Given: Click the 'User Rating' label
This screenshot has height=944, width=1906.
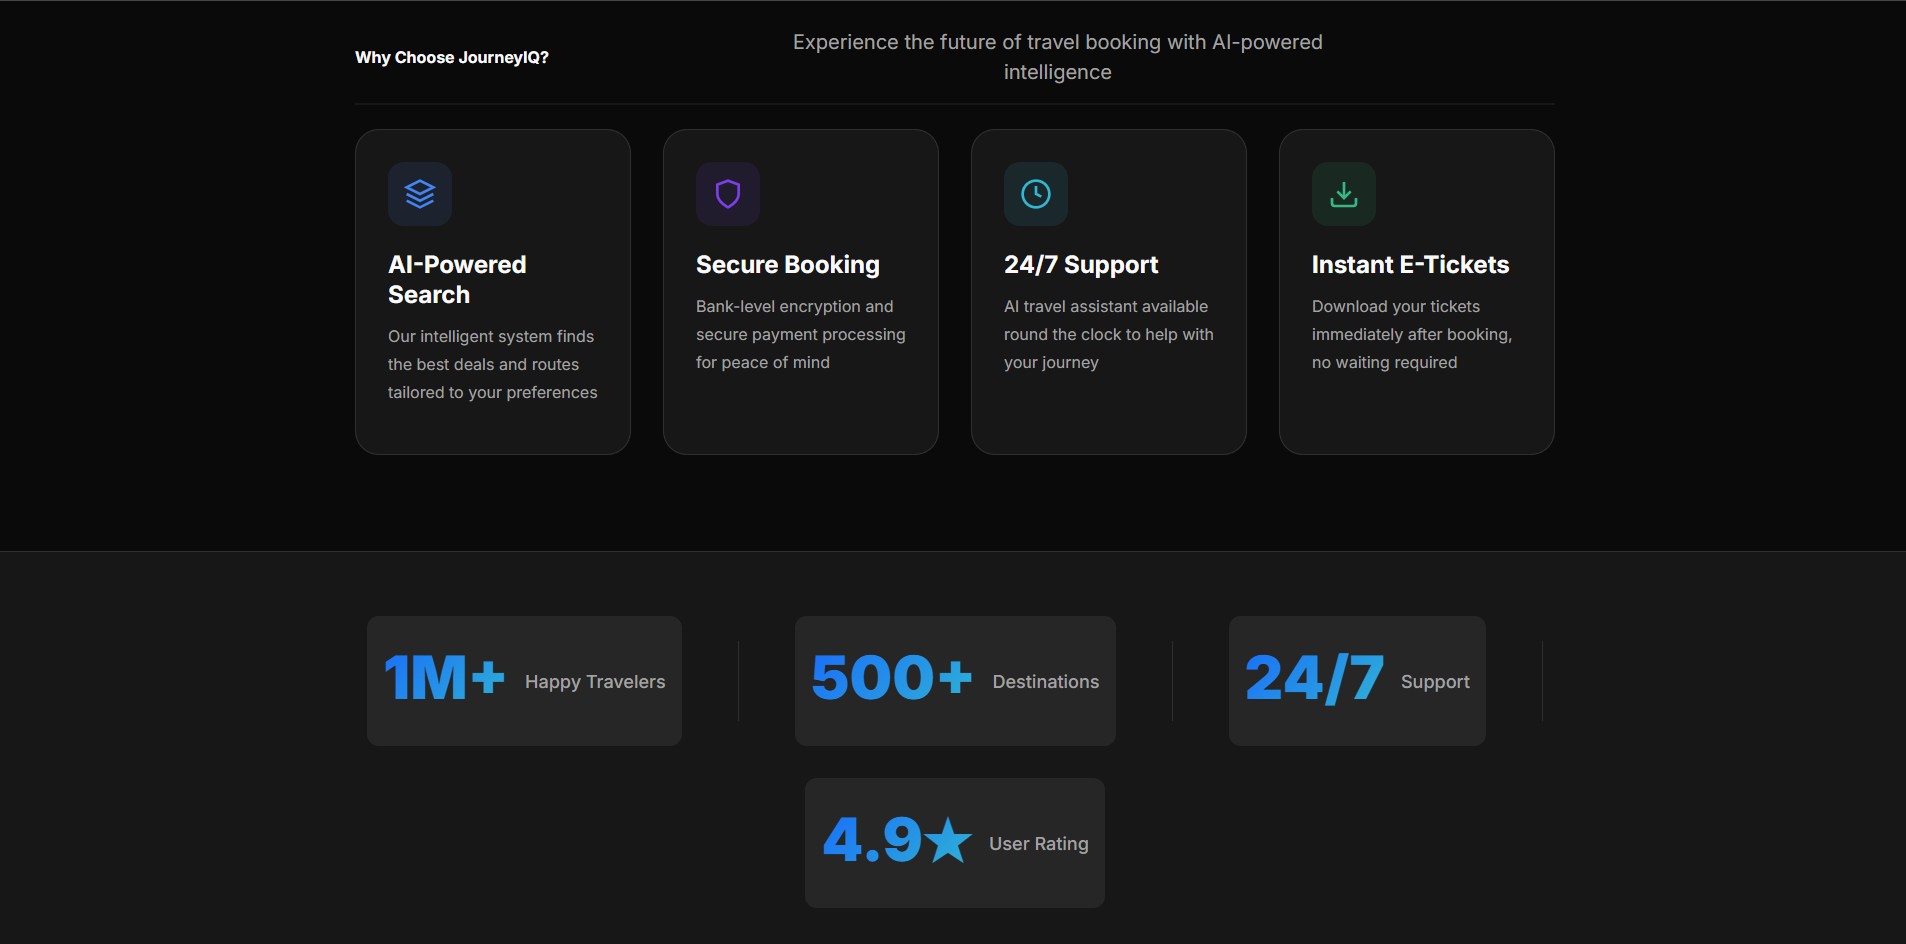Looking at the screenshot, I should pyautogui.click(x=1039, y=843).
